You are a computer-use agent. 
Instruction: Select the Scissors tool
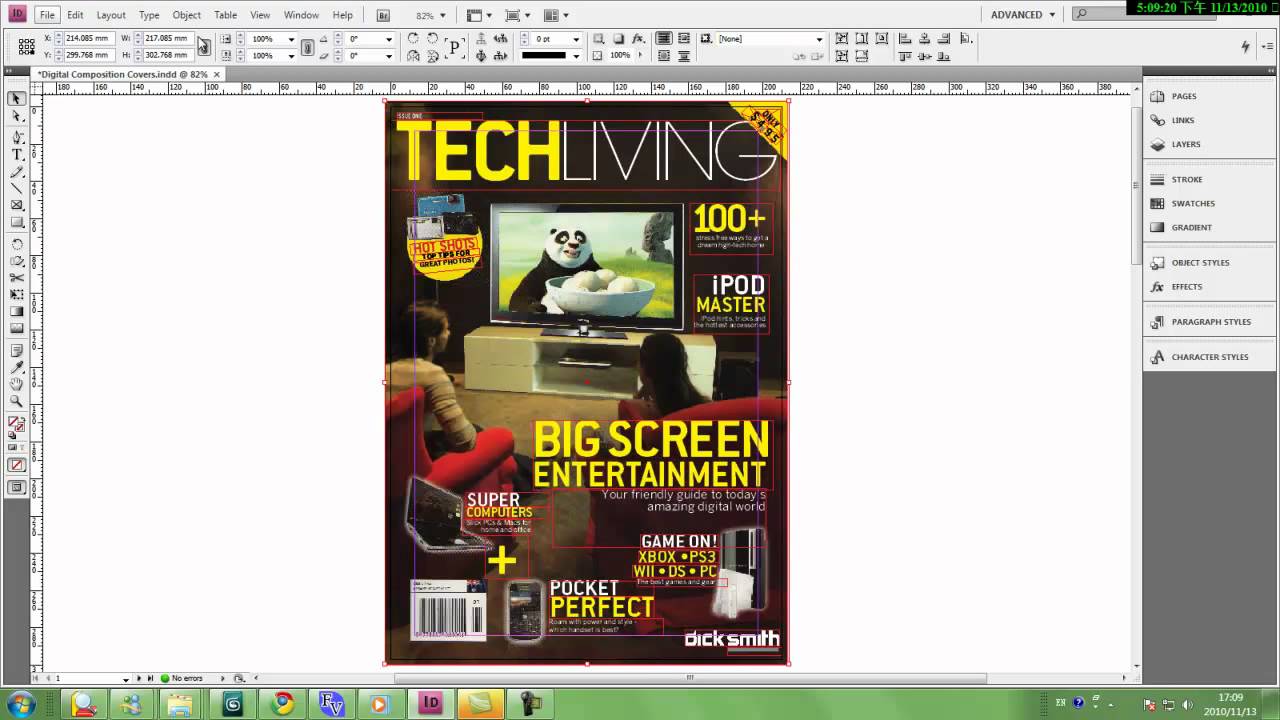point(17,278)
